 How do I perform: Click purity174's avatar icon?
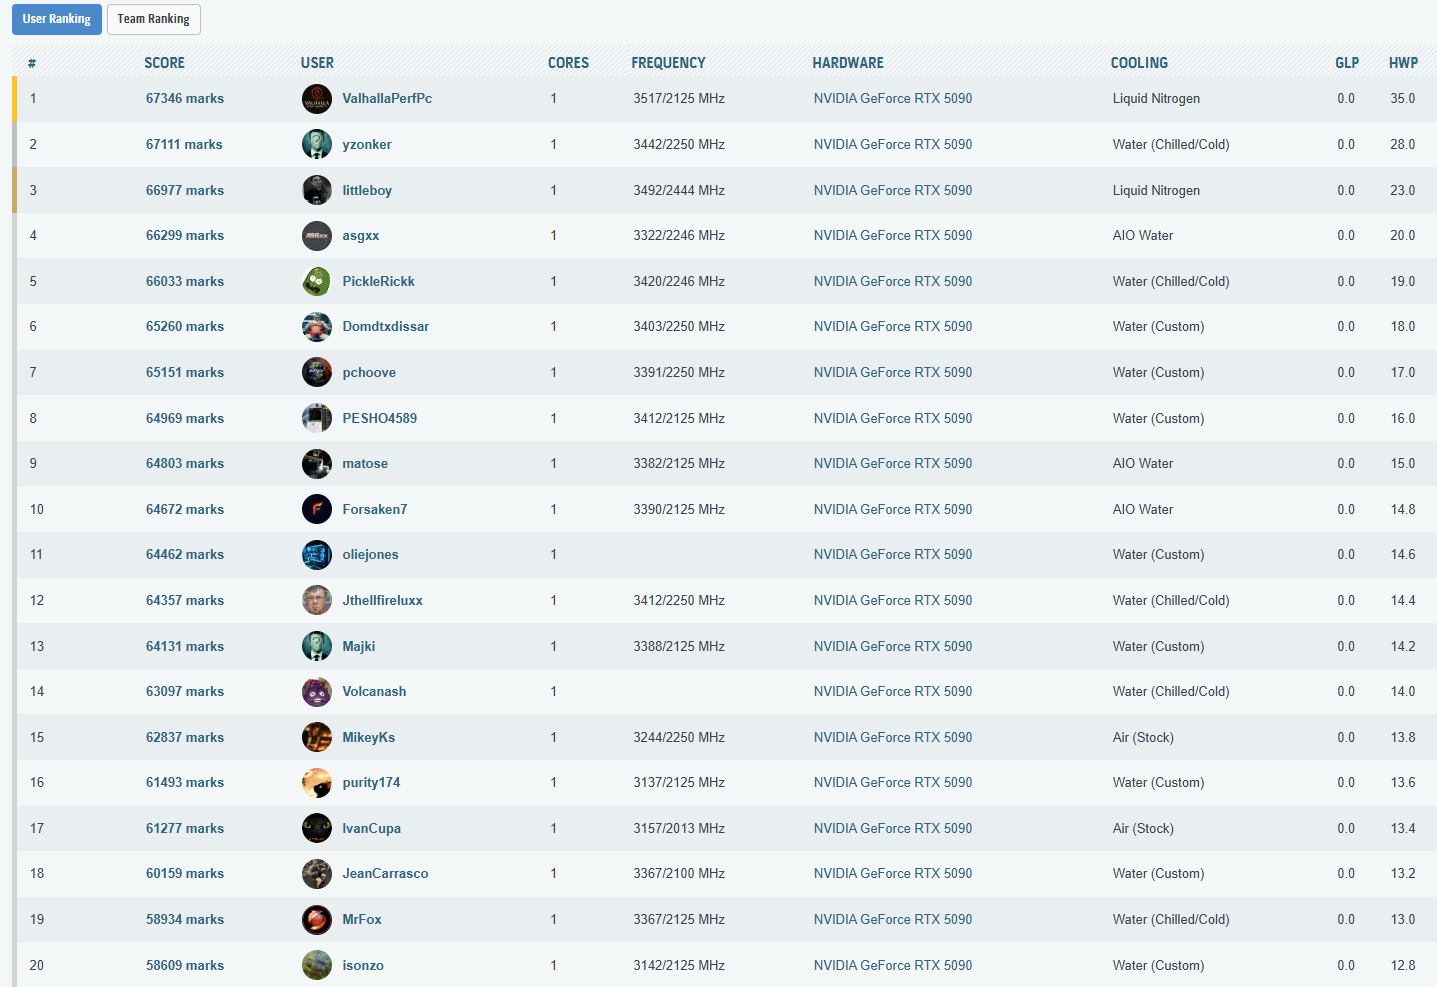point(316,782)
